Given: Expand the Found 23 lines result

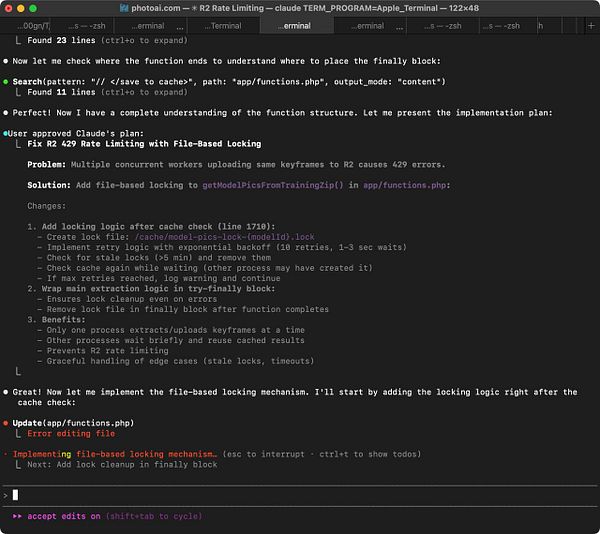Looking at the screenshot, I should [107, 40].
